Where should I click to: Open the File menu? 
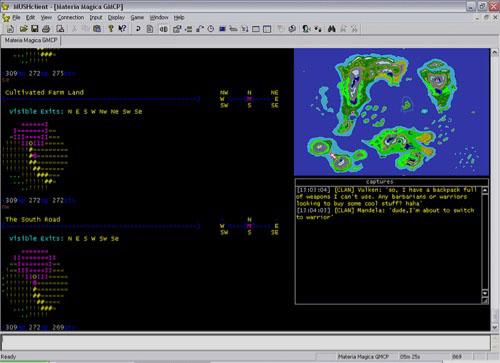click(x=16, y=17)
